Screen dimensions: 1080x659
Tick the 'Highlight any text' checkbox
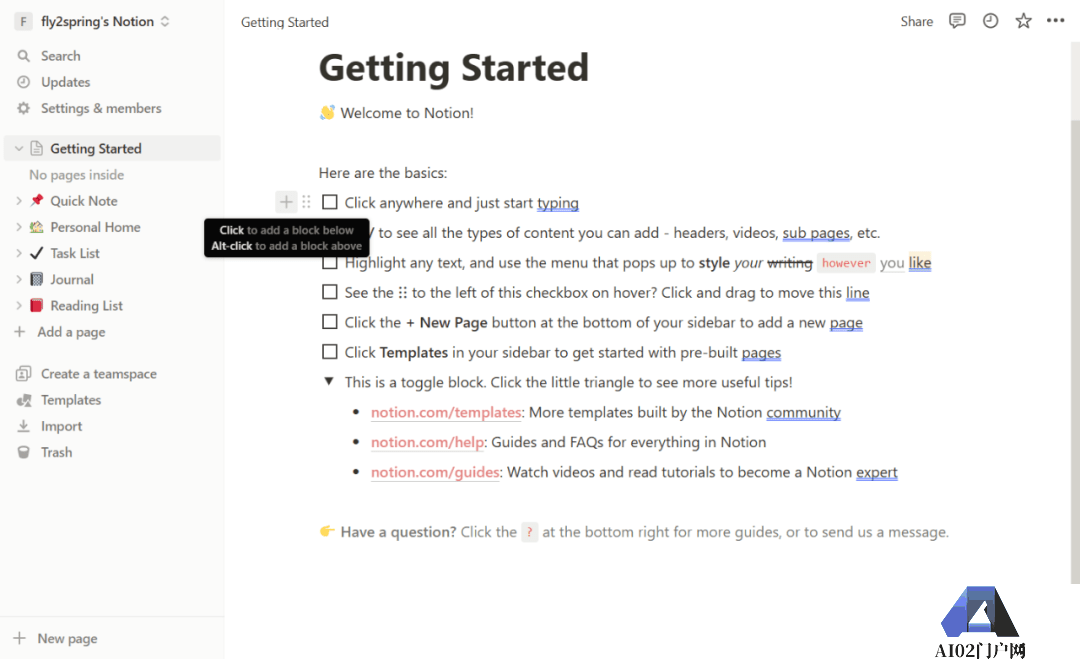330,263
